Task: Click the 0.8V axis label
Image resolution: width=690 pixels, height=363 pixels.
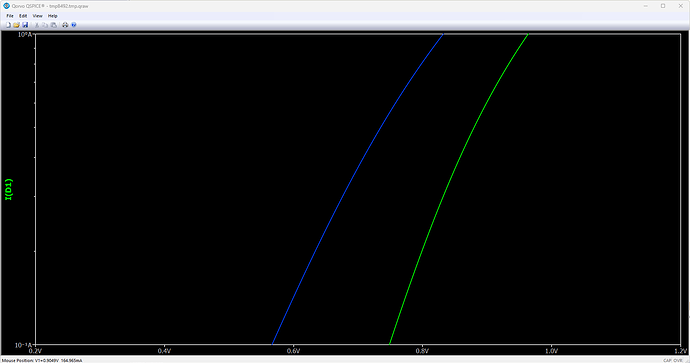Action: tap(422, 351)
